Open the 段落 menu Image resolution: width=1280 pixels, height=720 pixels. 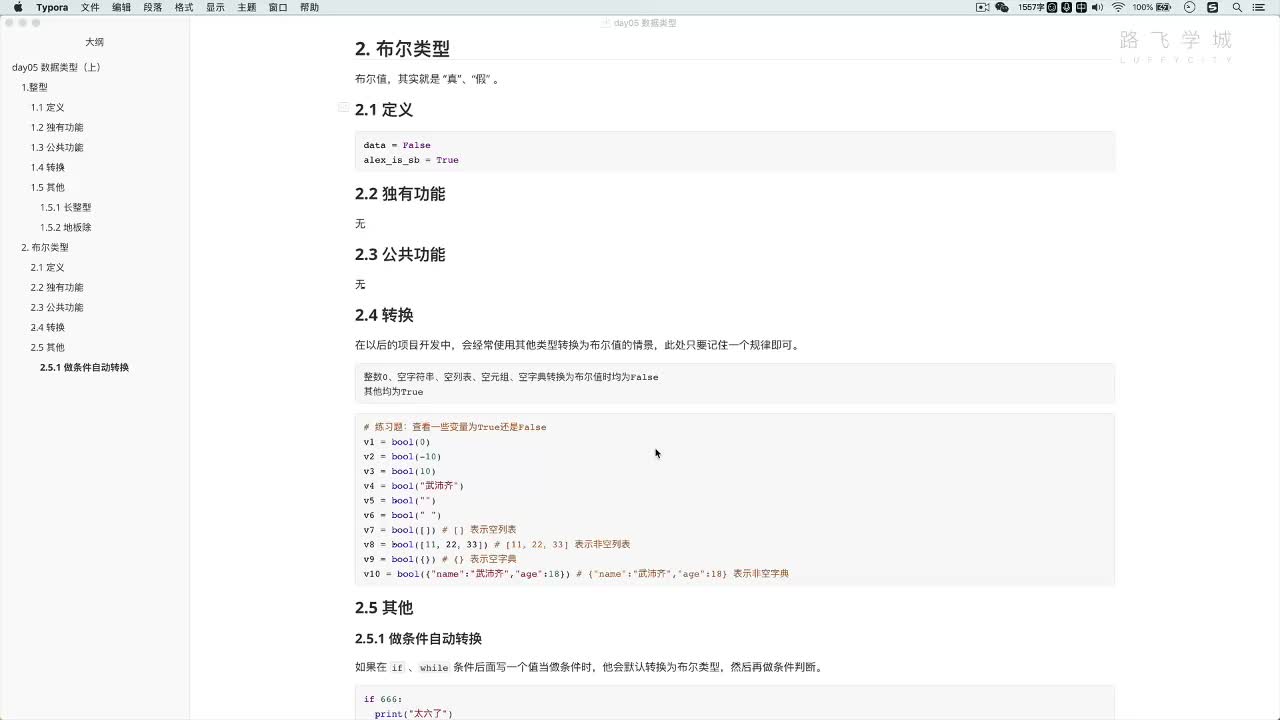click(153, 7)
